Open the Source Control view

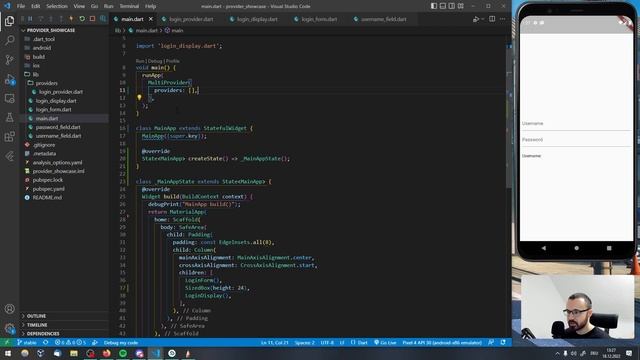9,60
